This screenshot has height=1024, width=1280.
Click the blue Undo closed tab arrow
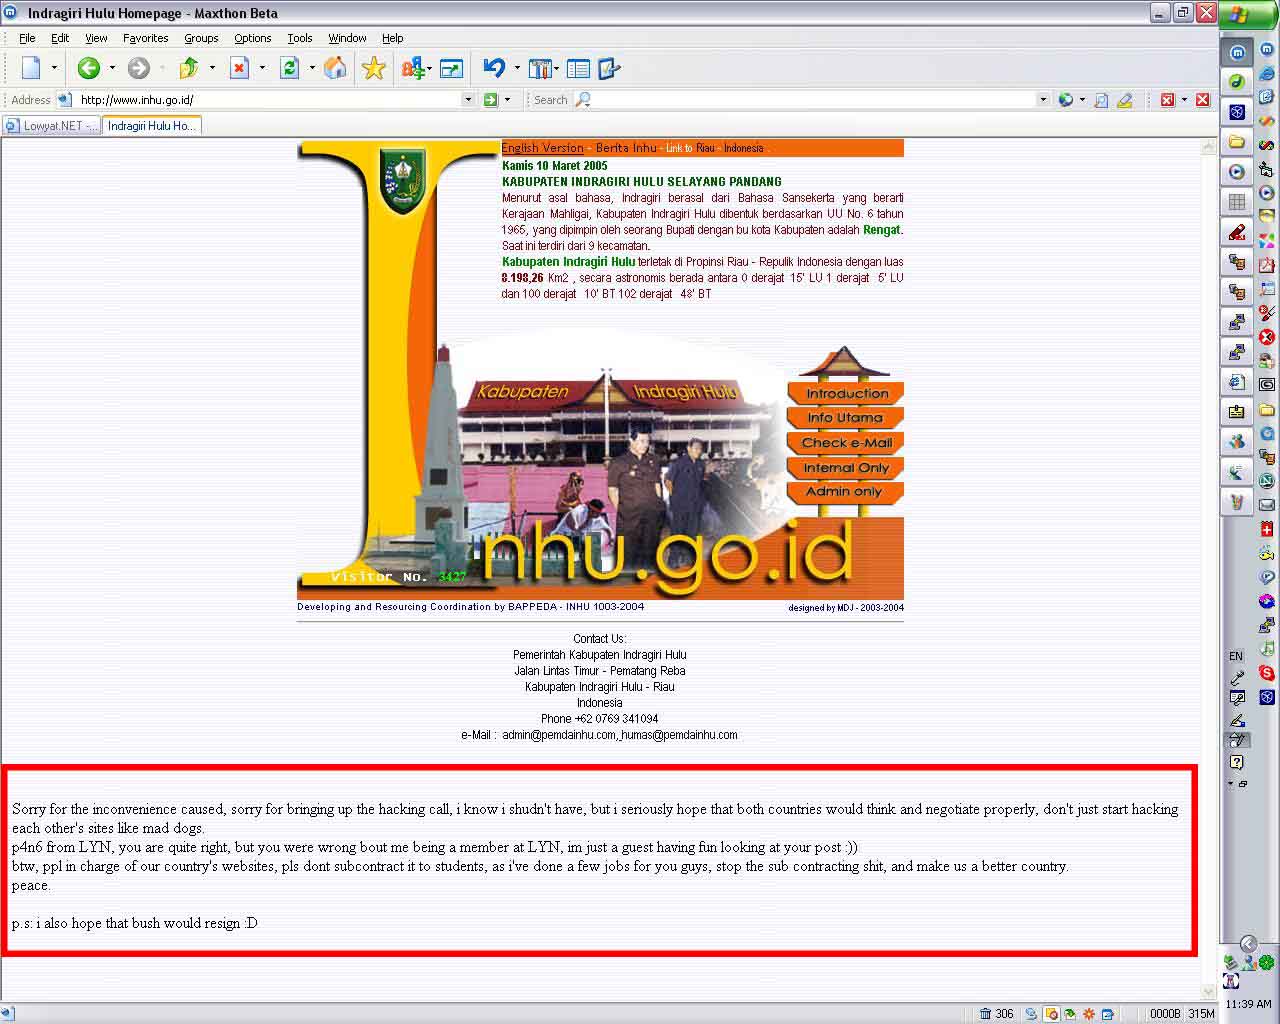click(494, 68)
